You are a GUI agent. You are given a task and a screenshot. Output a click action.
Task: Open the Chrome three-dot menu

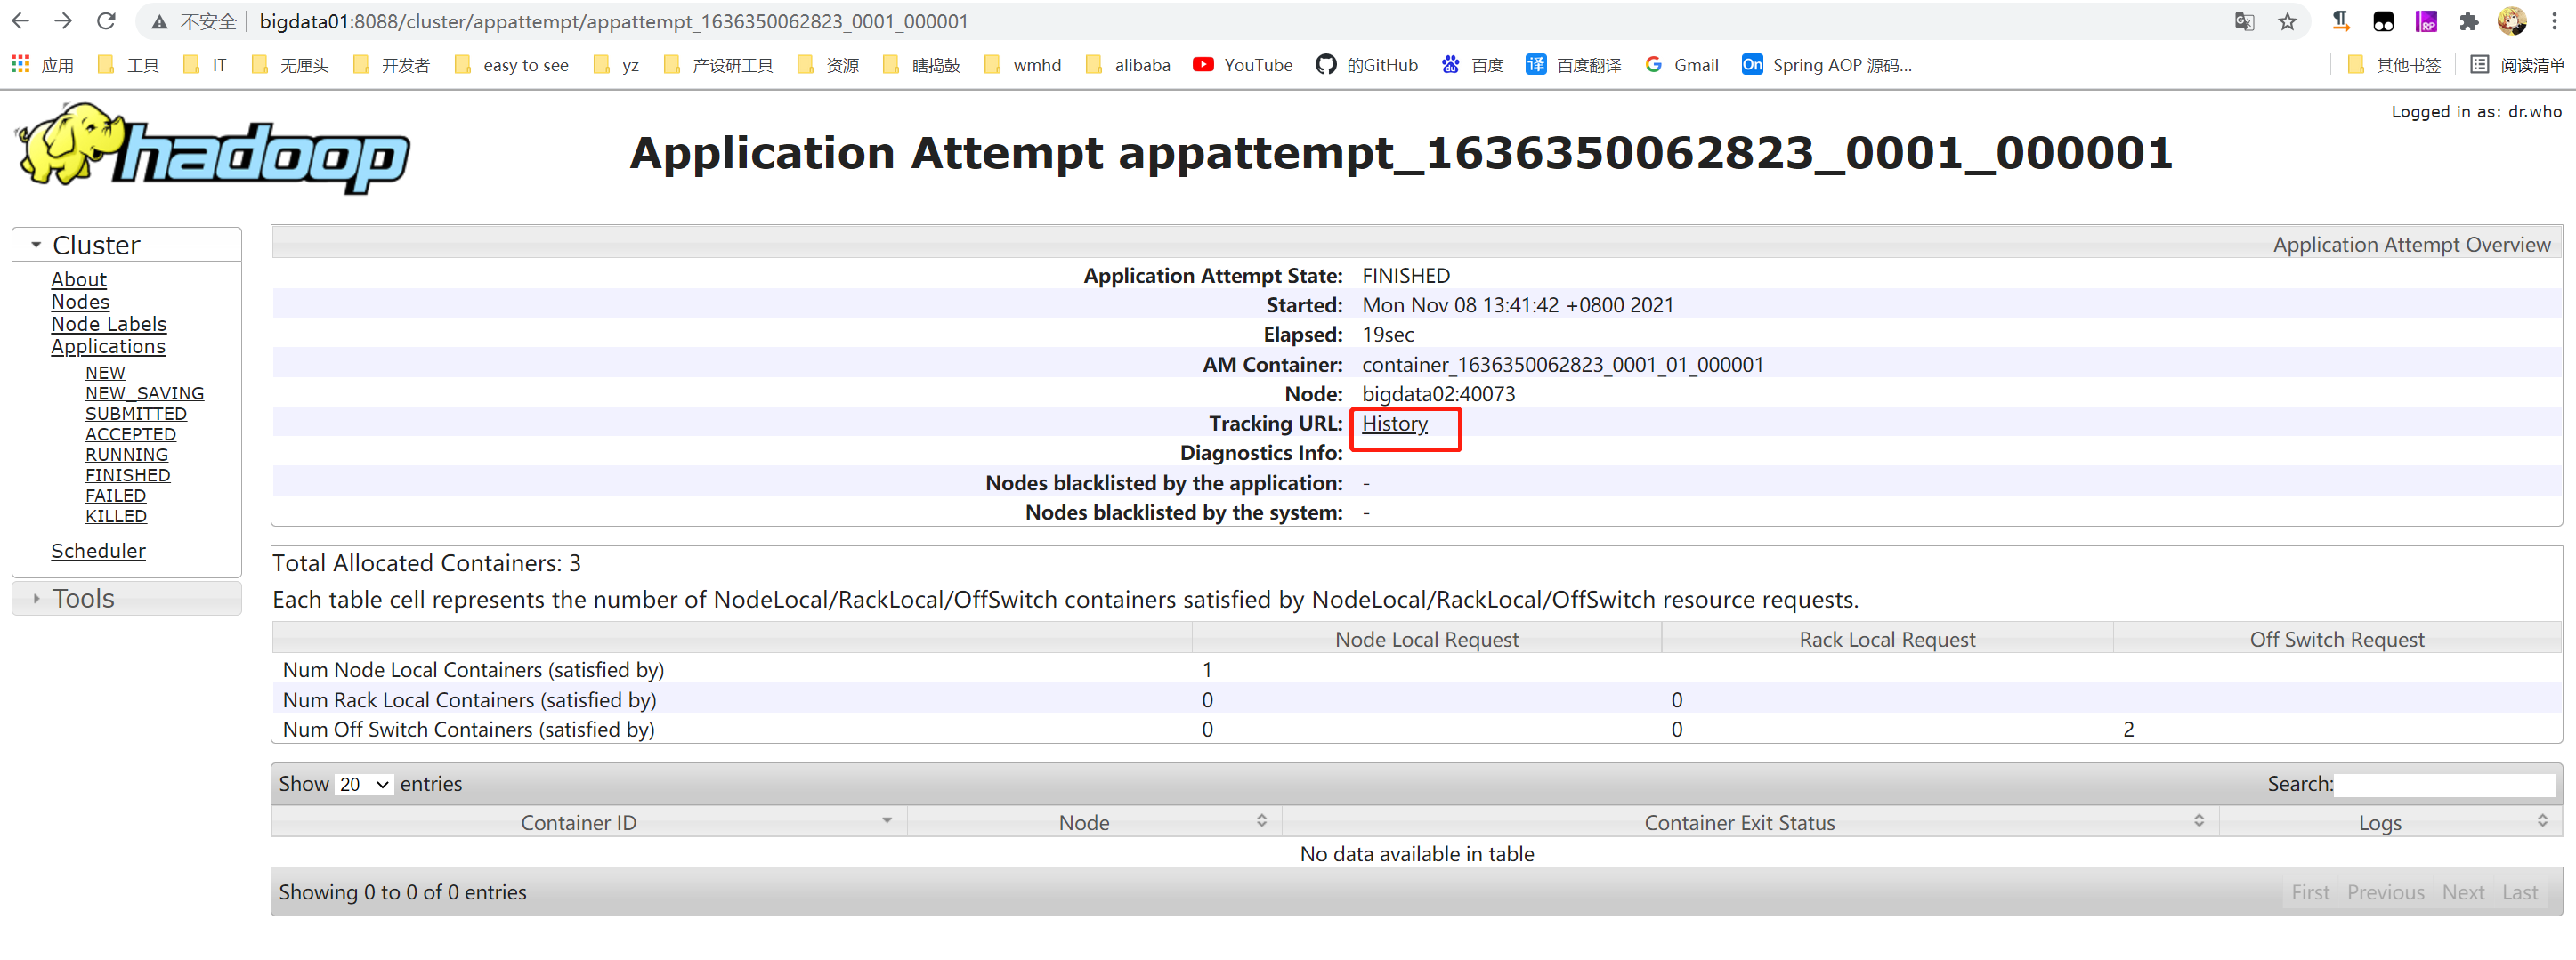2553,22
